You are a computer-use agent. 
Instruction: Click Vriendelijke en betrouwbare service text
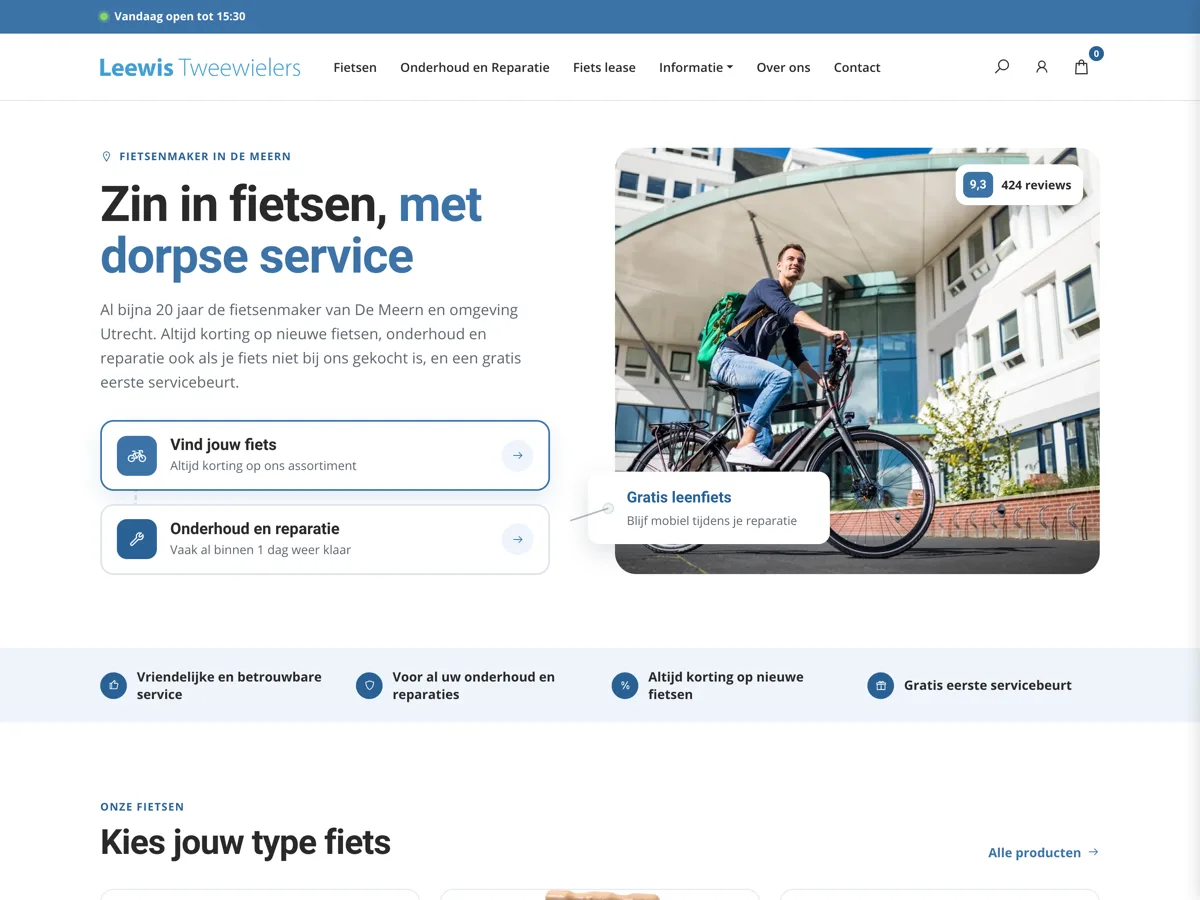tap(229, 686)
